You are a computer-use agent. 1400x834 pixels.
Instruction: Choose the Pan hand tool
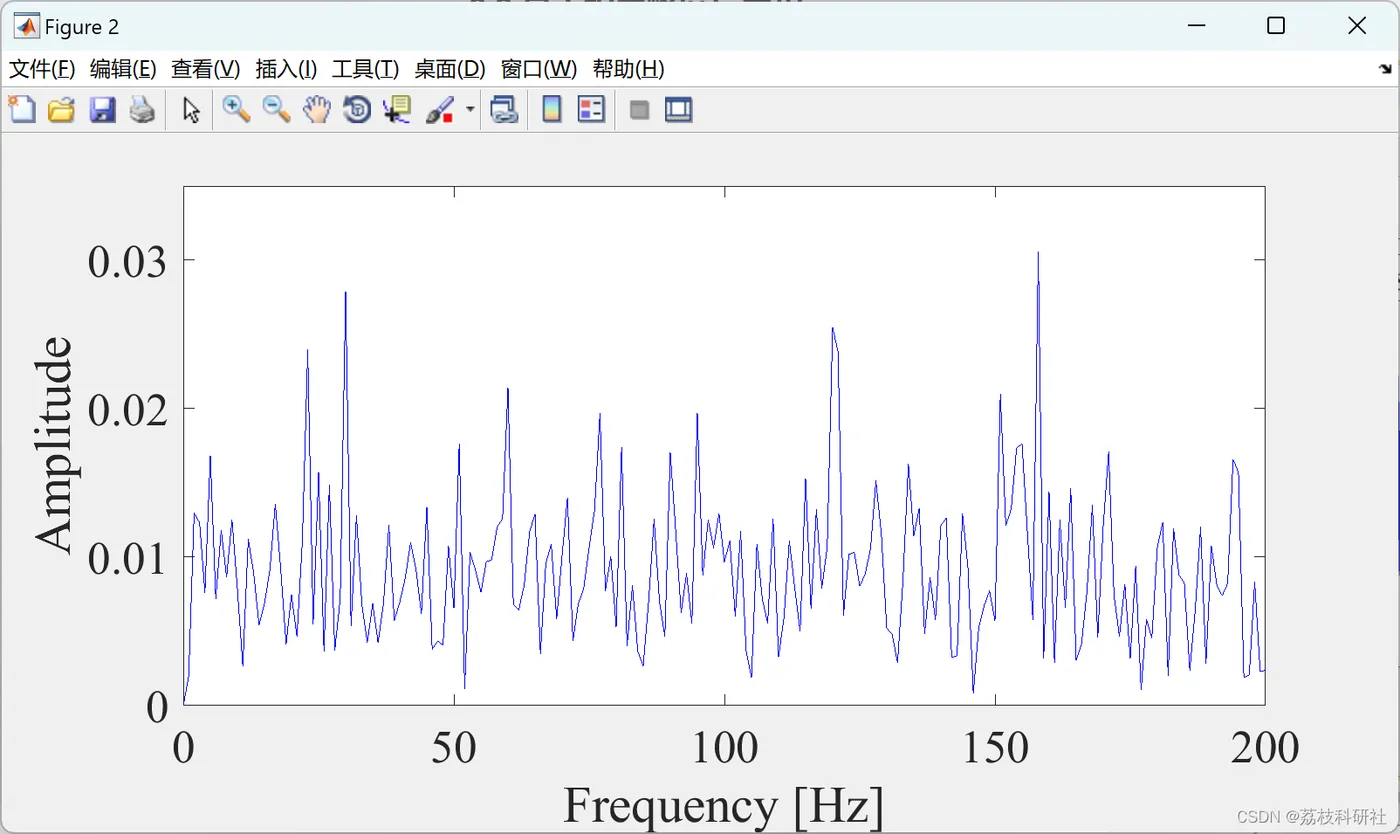[x=317, y=109]
